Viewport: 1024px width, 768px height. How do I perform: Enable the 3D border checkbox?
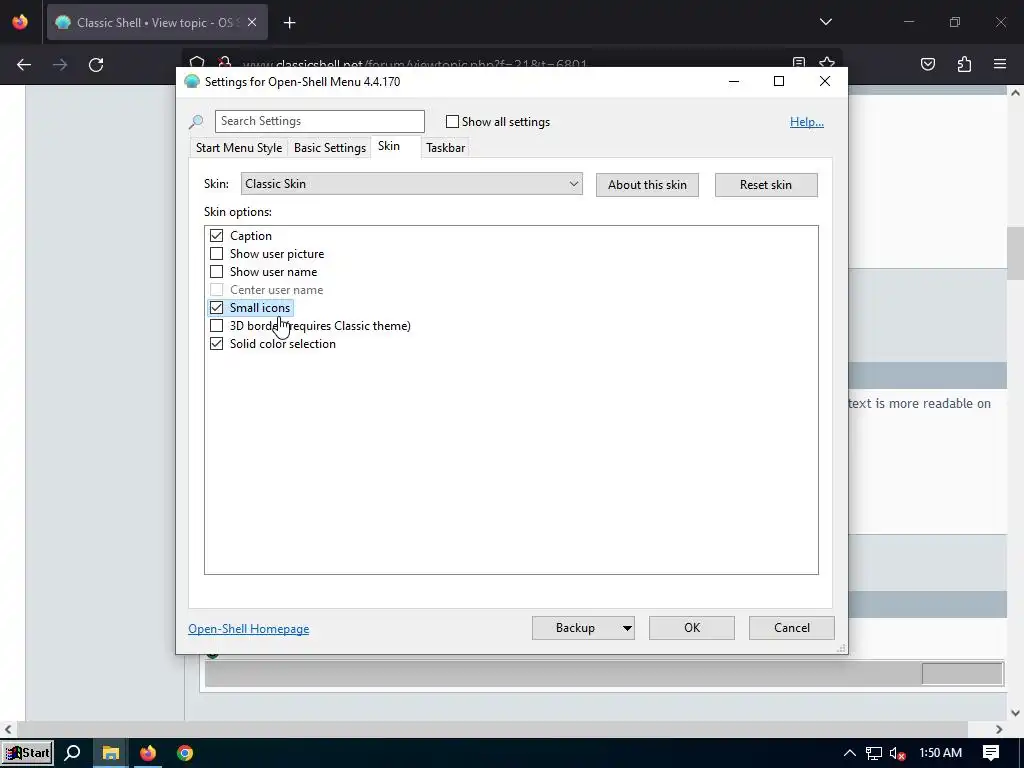click(x=216, y=325)
